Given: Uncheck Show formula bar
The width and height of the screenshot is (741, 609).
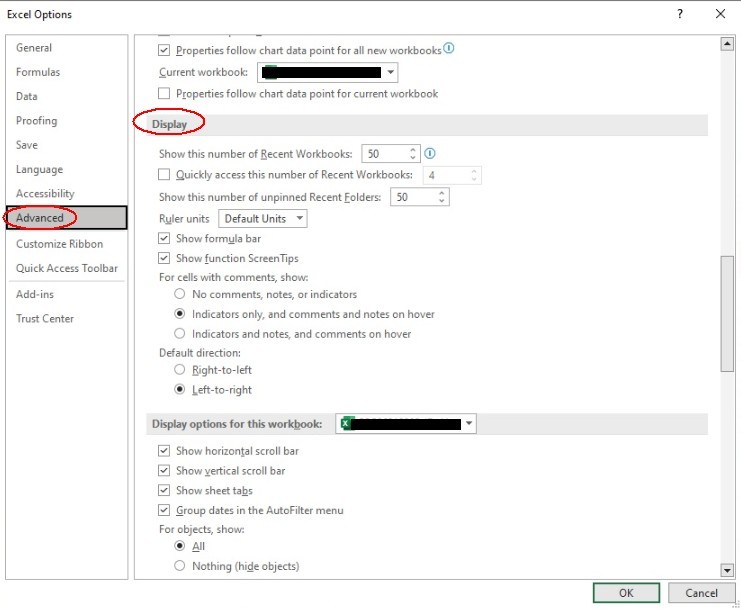Looking at the screenshot, I should 164,239.
